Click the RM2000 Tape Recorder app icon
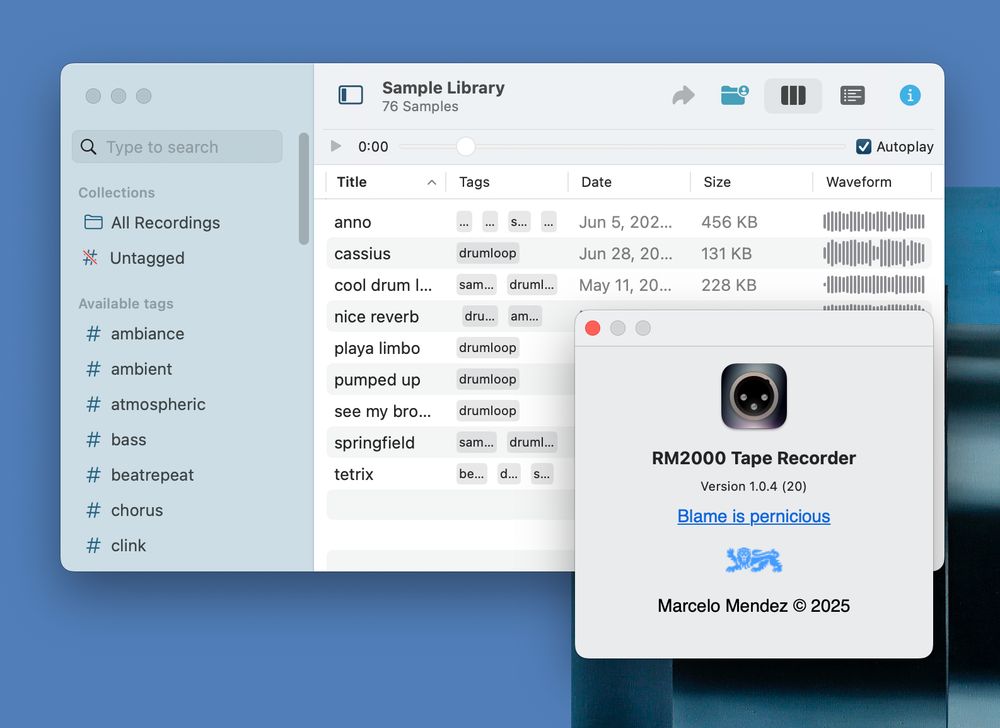 click(754, 396)
